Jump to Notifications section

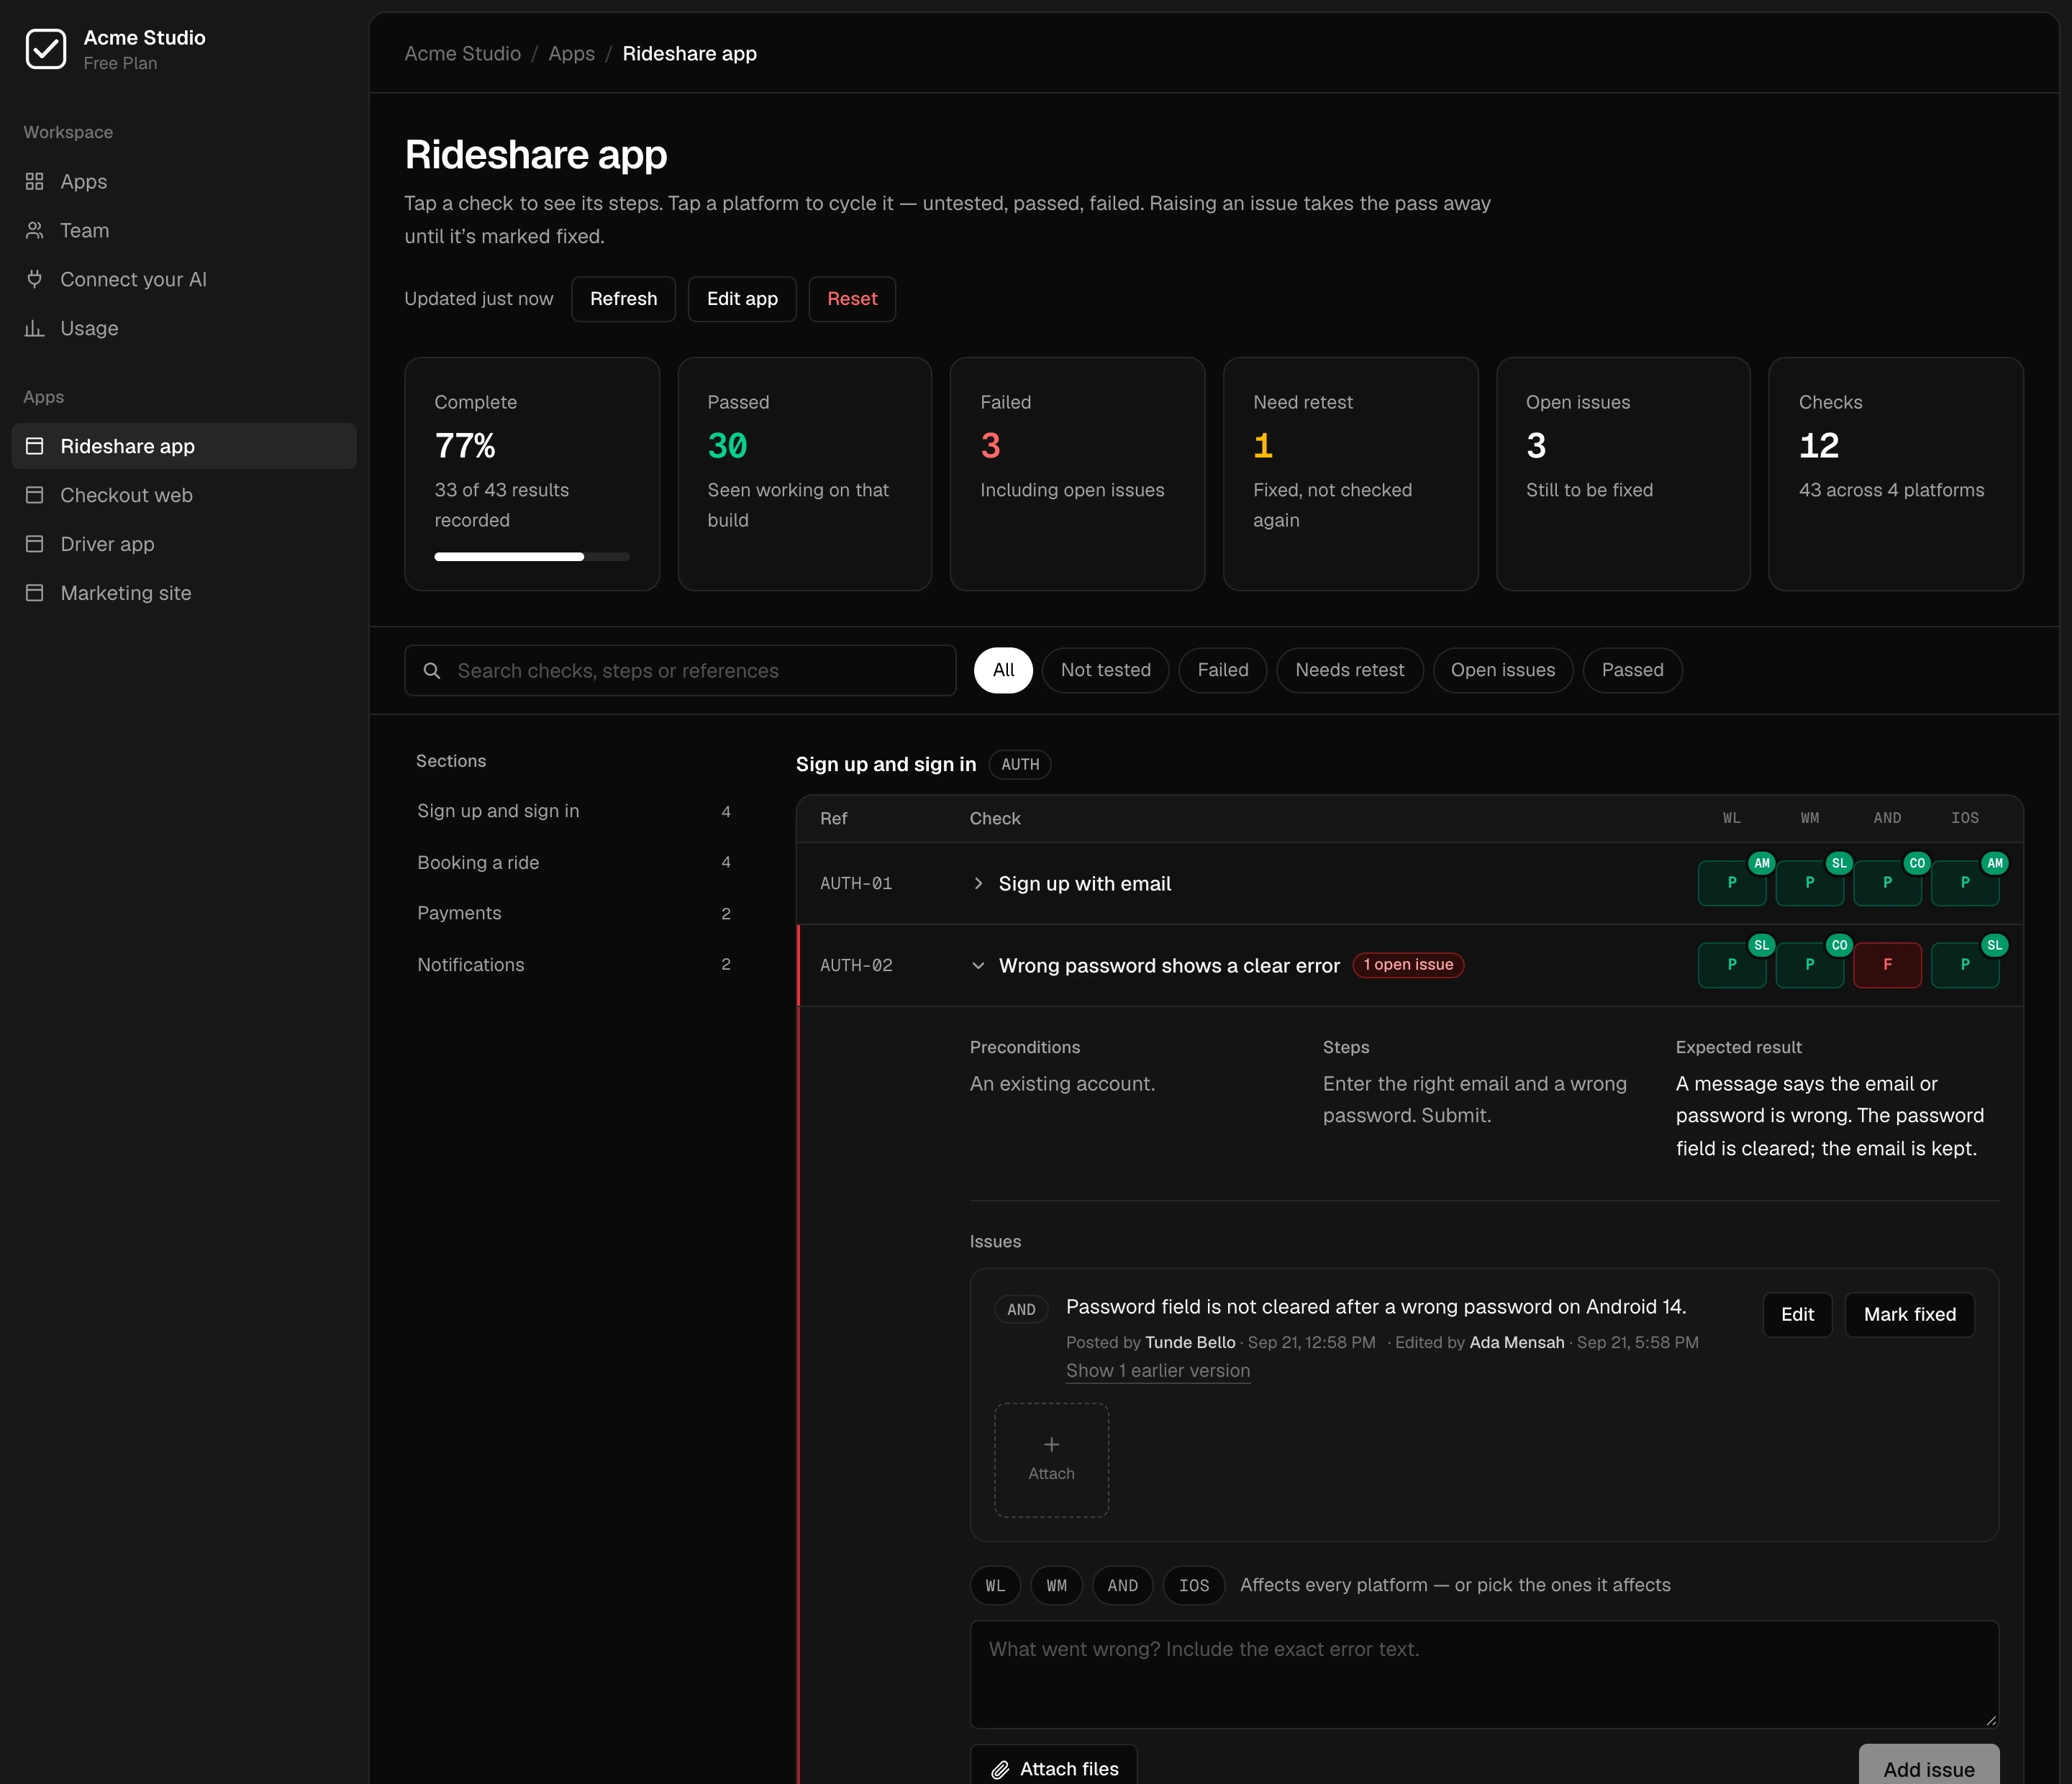[x=574, y=964]
